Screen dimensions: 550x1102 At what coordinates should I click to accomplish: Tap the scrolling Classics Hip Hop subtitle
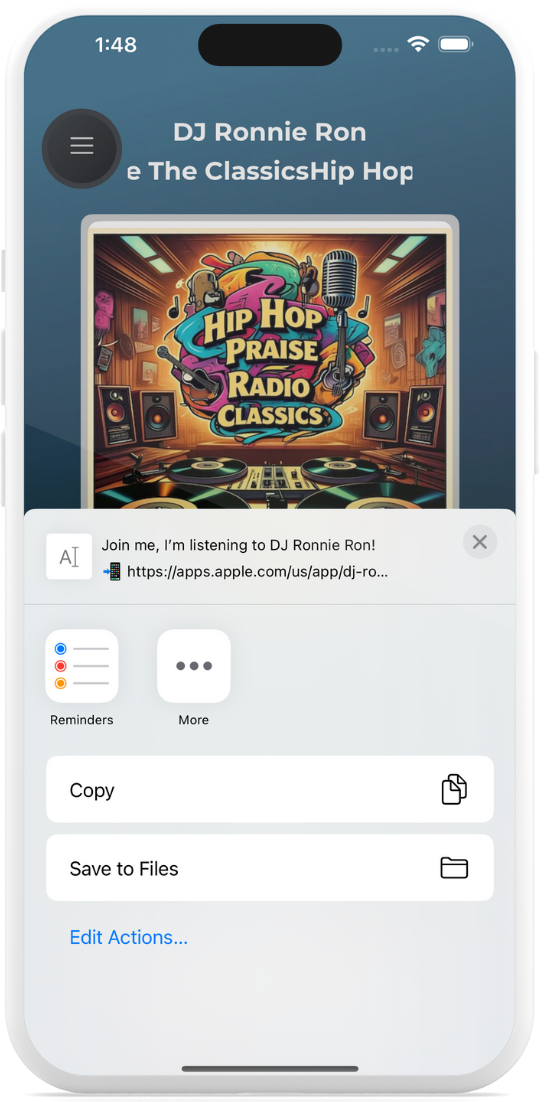pos(270,171)
